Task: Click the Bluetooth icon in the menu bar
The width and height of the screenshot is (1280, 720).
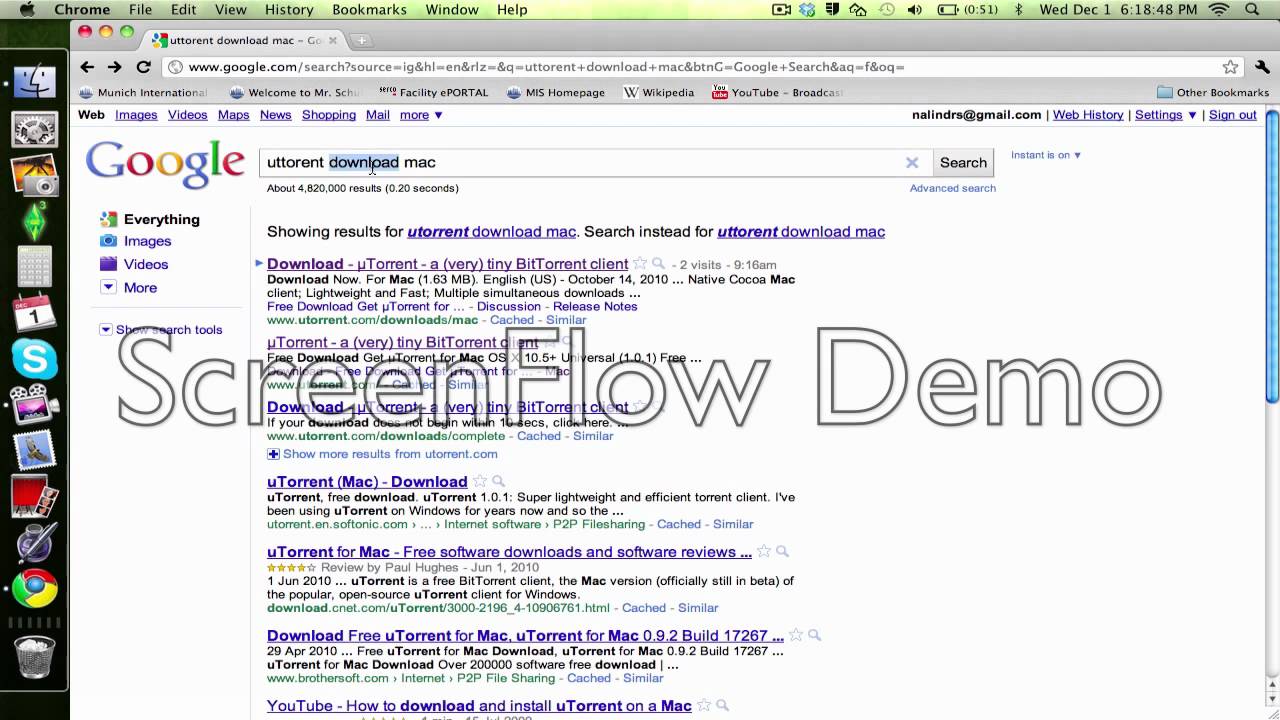Action: coord(1019,9)
